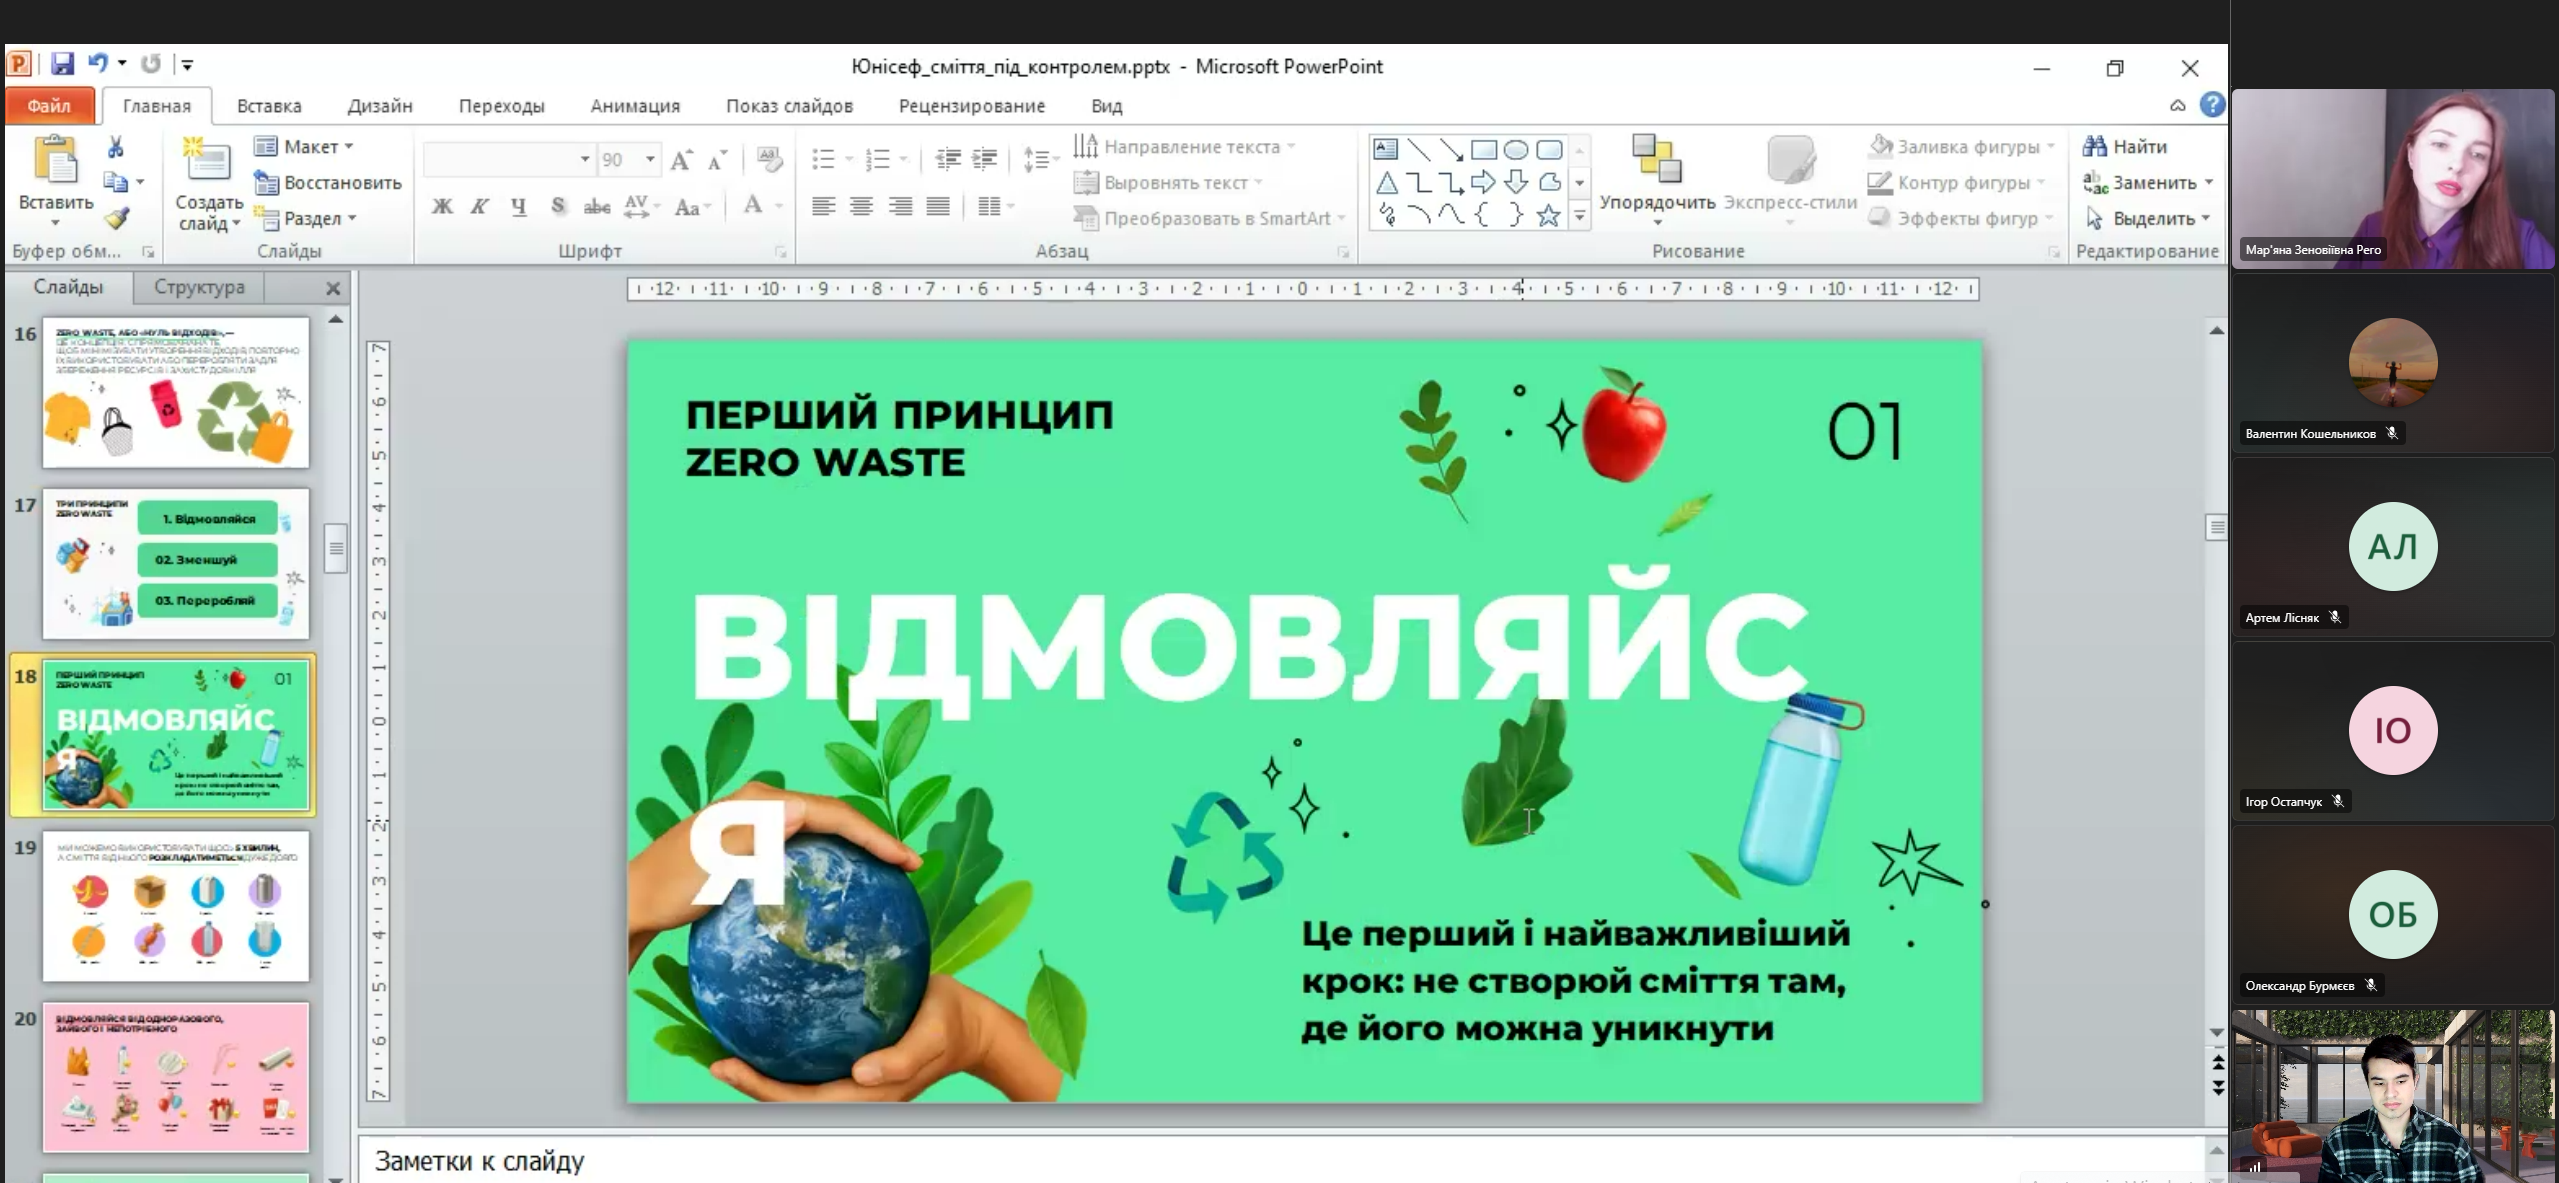Viewport: 2559px width, 1183px height.
Task: Open the font size dropdown showing 90
Action: tap(628, 159)
